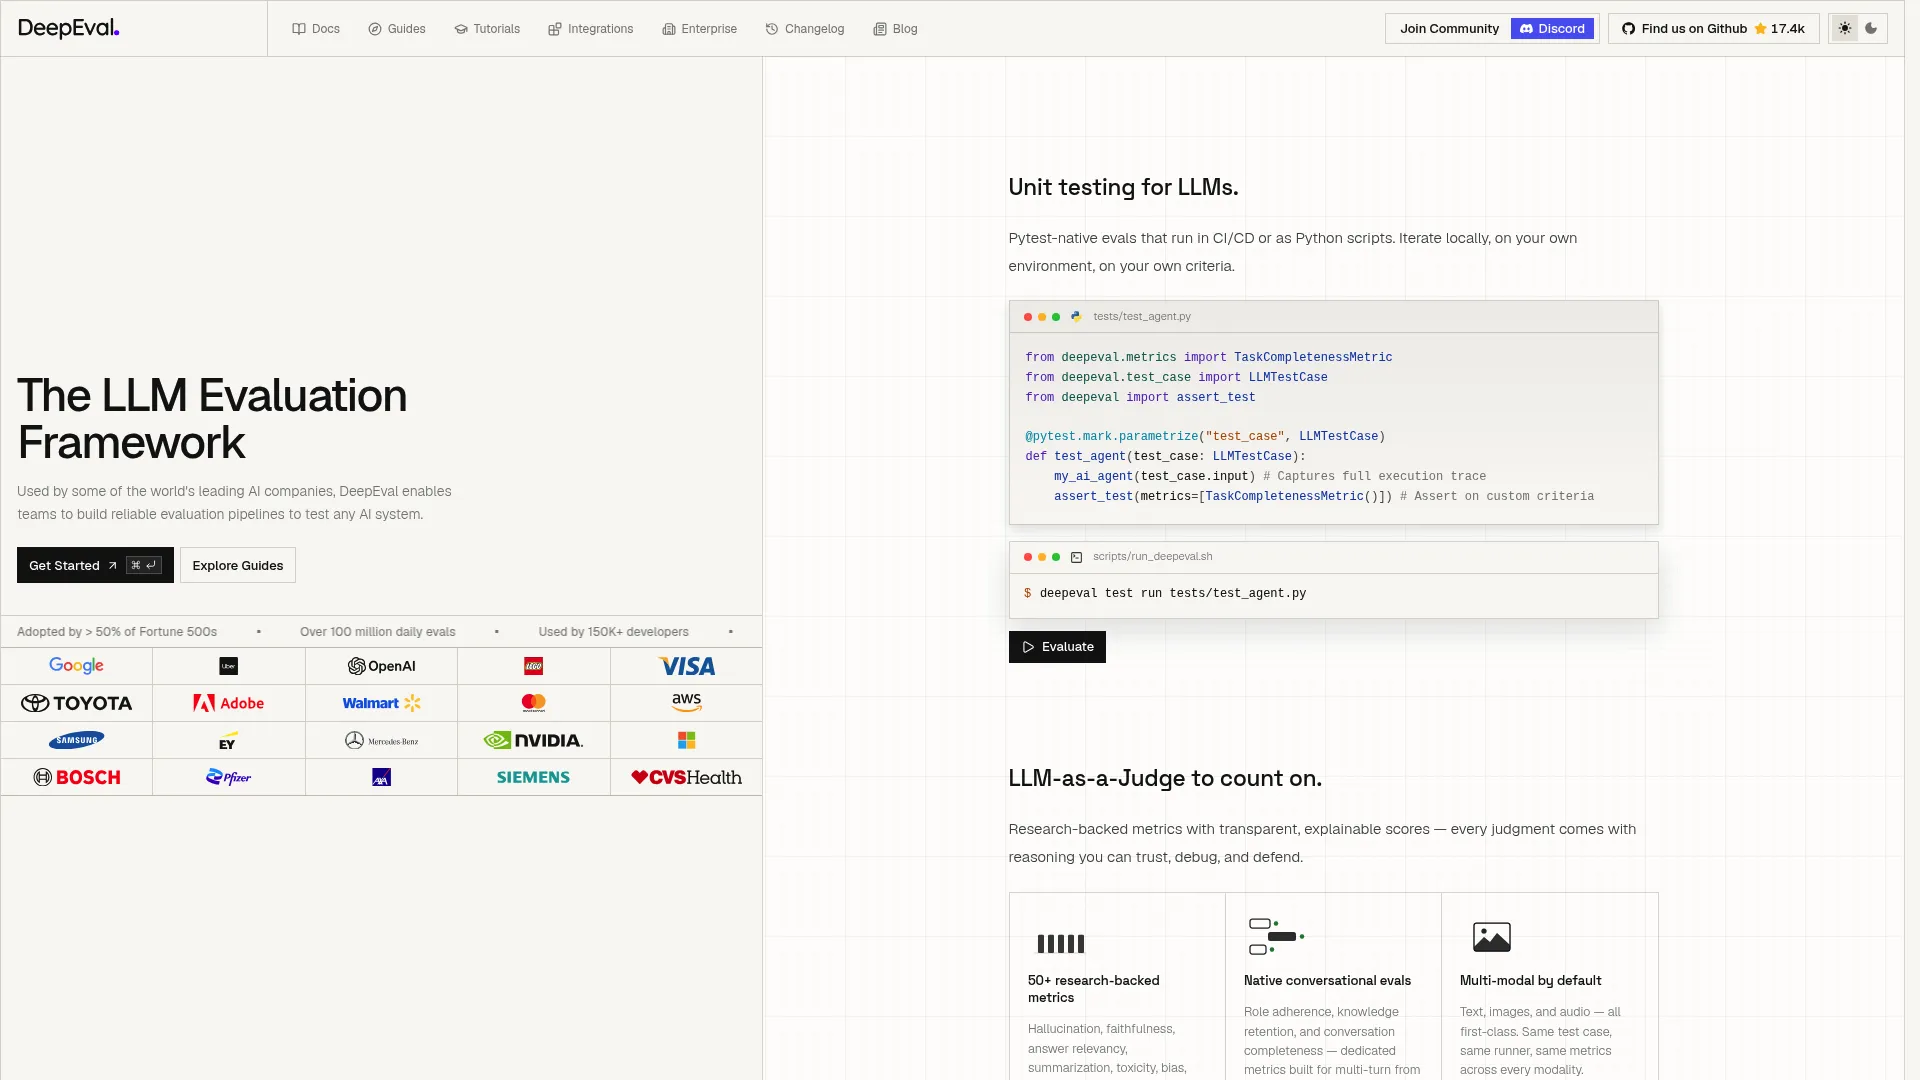This screenshot has height=1080, width=1920.
Task: Open Find us on Github link
Action: pos(1713,29)
